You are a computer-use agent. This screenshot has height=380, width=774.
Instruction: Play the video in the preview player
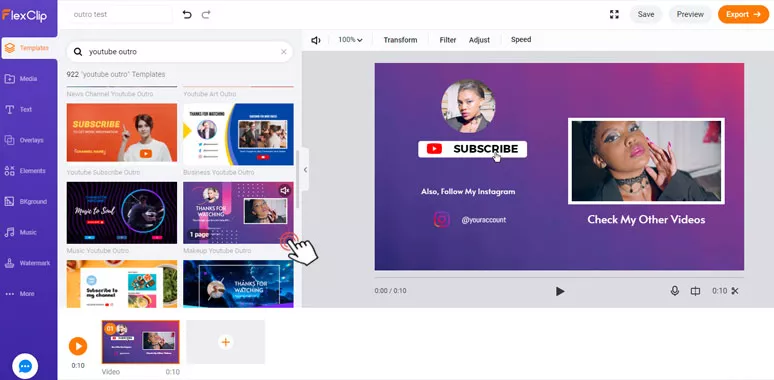[559, 291]
